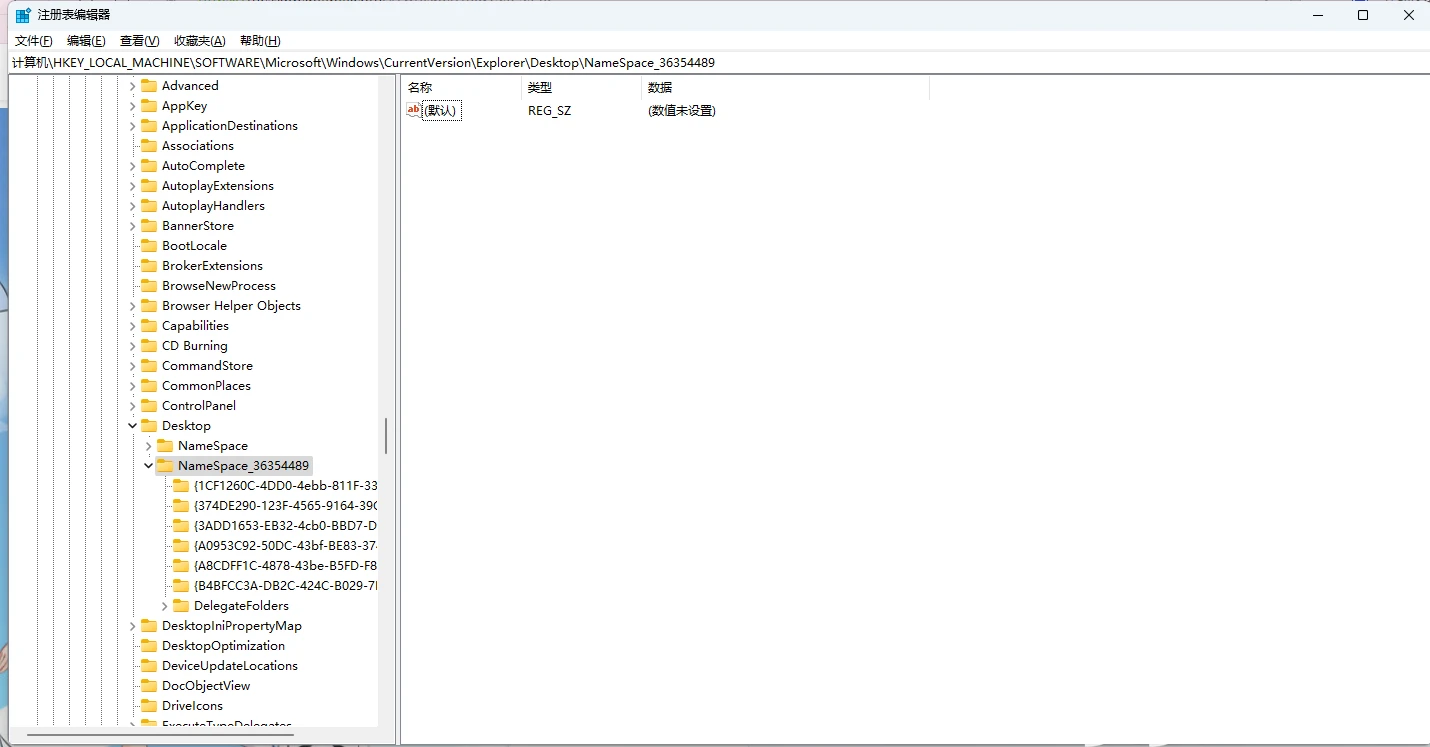Open the 文件(F) menu
The image size is (1430, 747).
(x=34, y=41)
